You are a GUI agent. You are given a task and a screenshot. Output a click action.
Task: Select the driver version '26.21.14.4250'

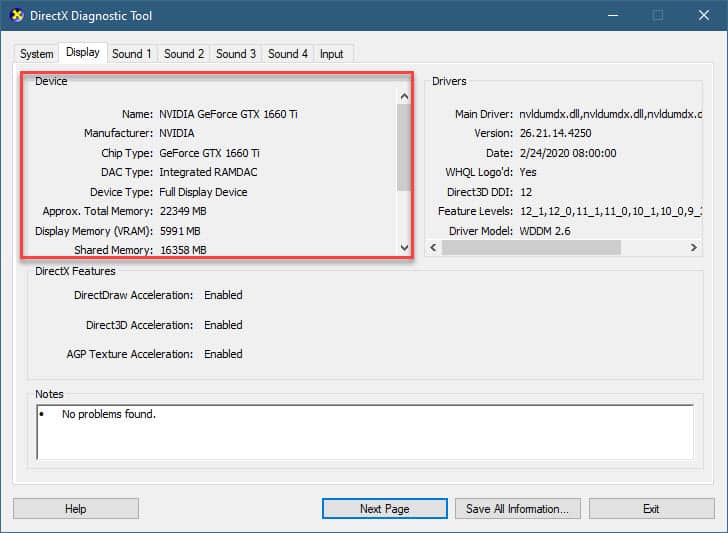tap(555, 133)
